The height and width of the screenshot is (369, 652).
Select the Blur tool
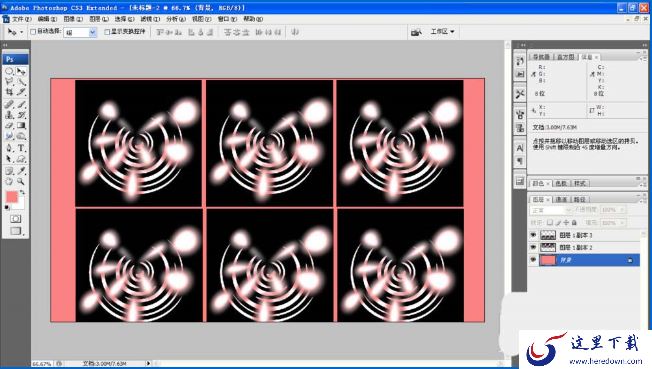[9, 136]
